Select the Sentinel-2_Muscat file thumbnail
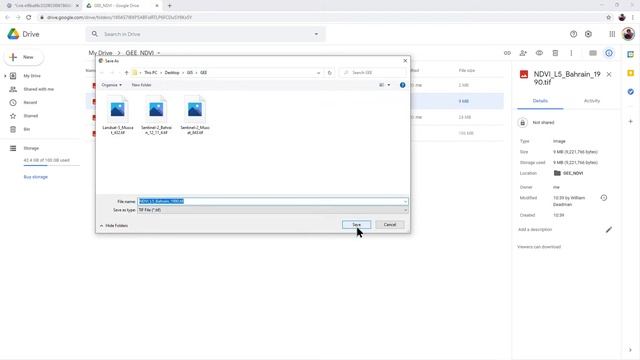 (195, 115)
